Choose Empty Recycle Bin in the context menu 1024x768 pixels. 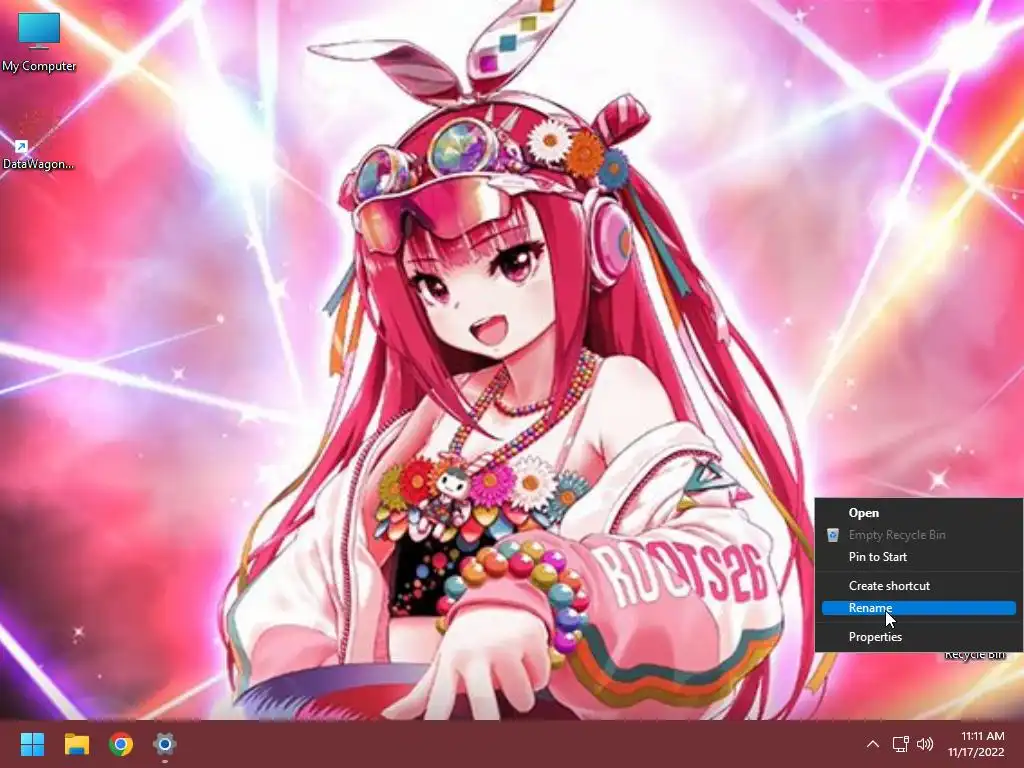click(918, 535)
